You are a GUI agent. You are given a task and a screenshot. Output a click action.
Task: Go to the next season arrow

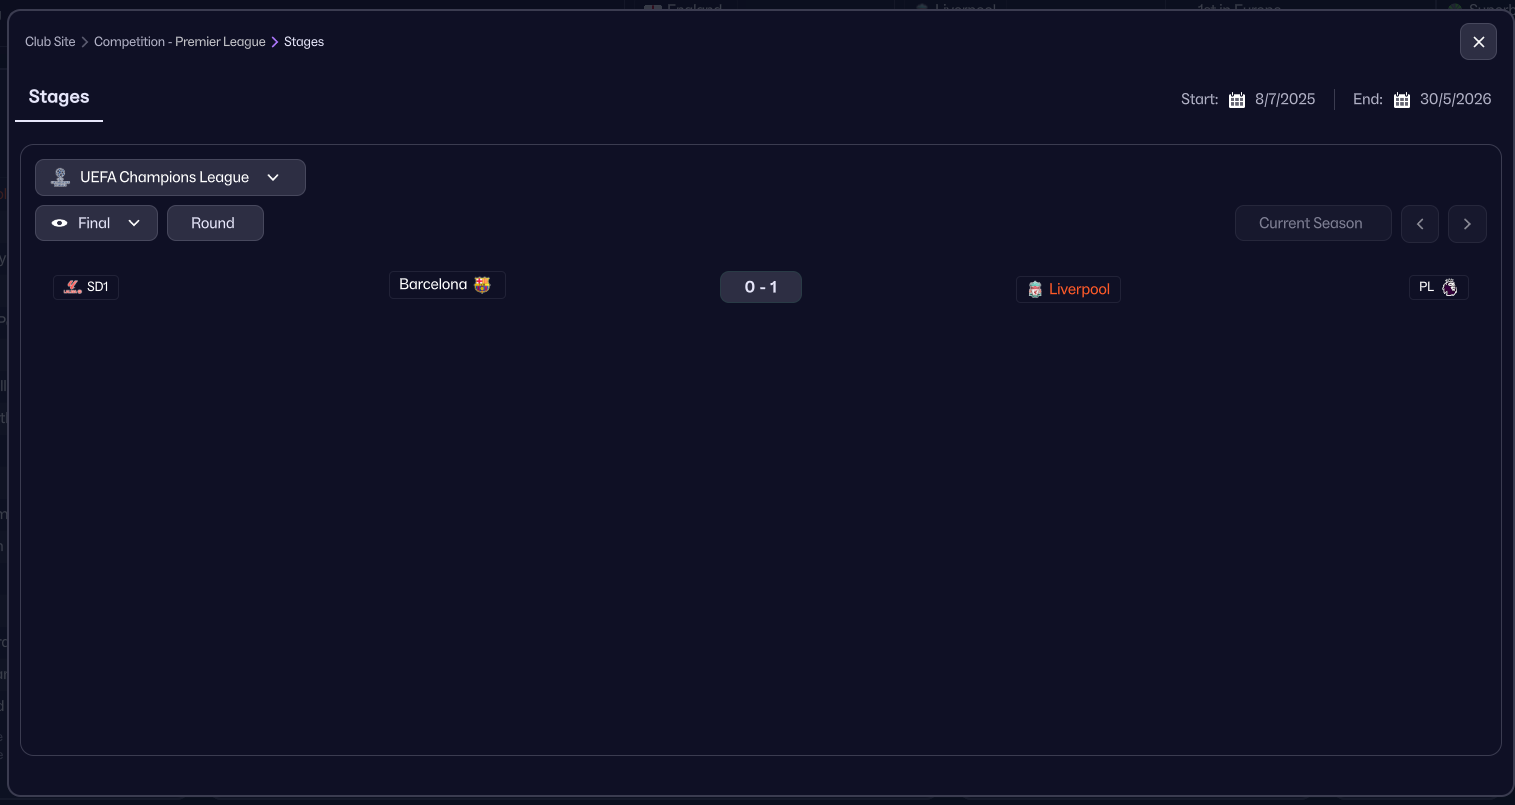pyautogui.click(x=1467, y=224)
